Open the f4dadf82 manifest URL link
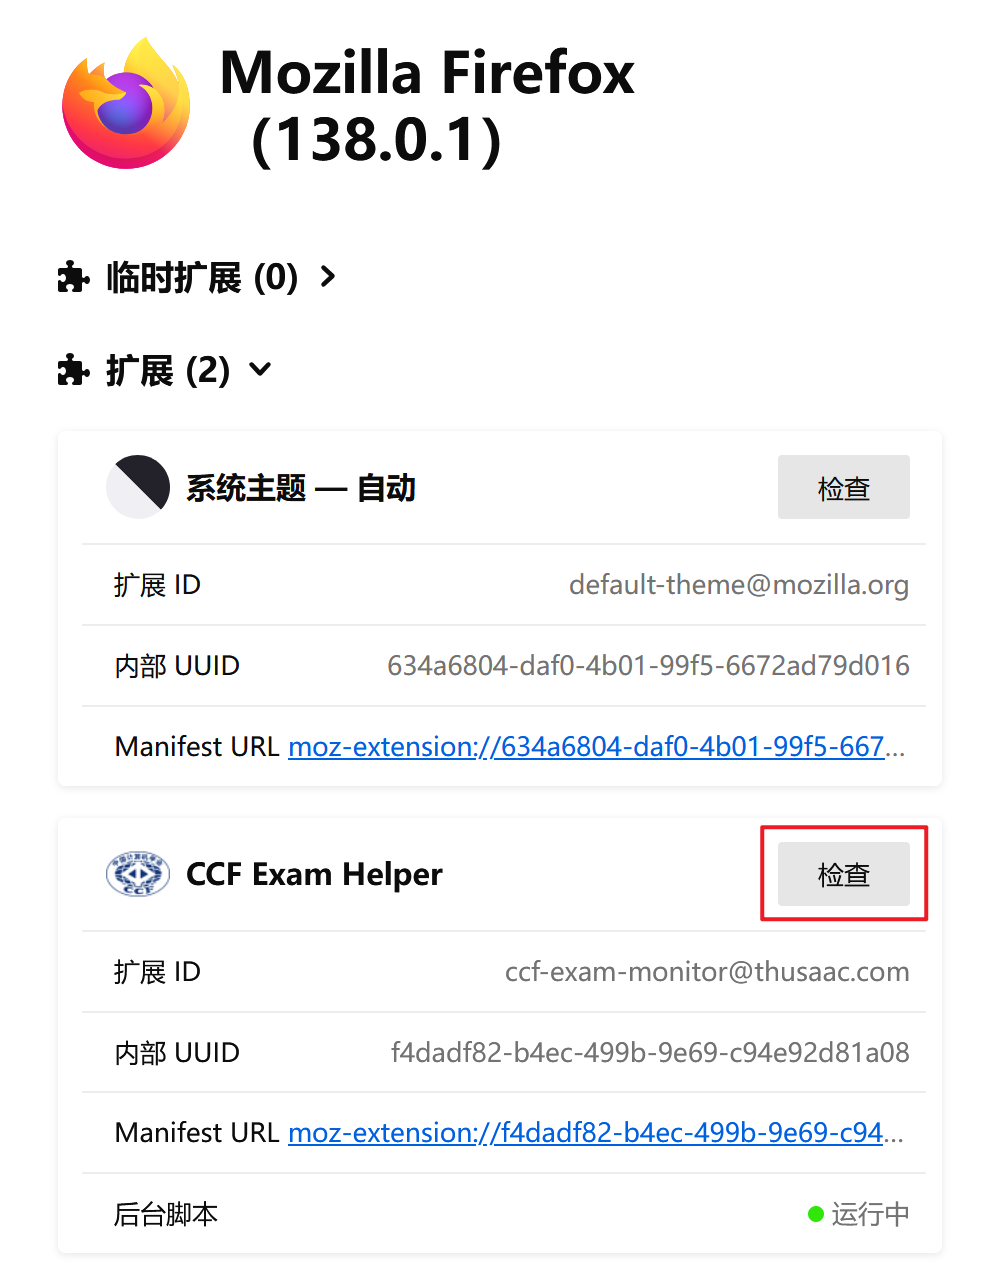This screenshot has height=1286, width=1001. [596, 1133]
